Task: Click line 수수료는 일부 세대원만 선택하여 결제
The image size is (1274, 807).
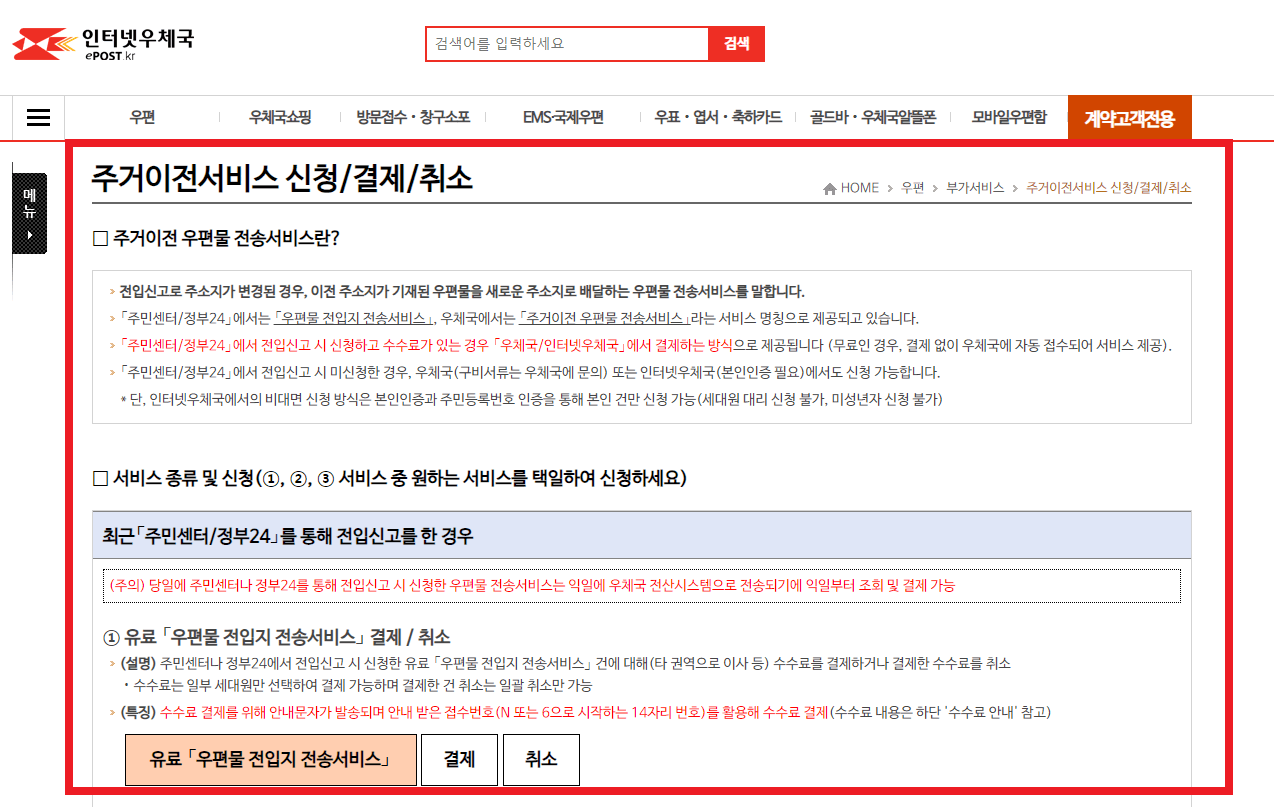Action: pyautogui.click(x=357, y=686)
